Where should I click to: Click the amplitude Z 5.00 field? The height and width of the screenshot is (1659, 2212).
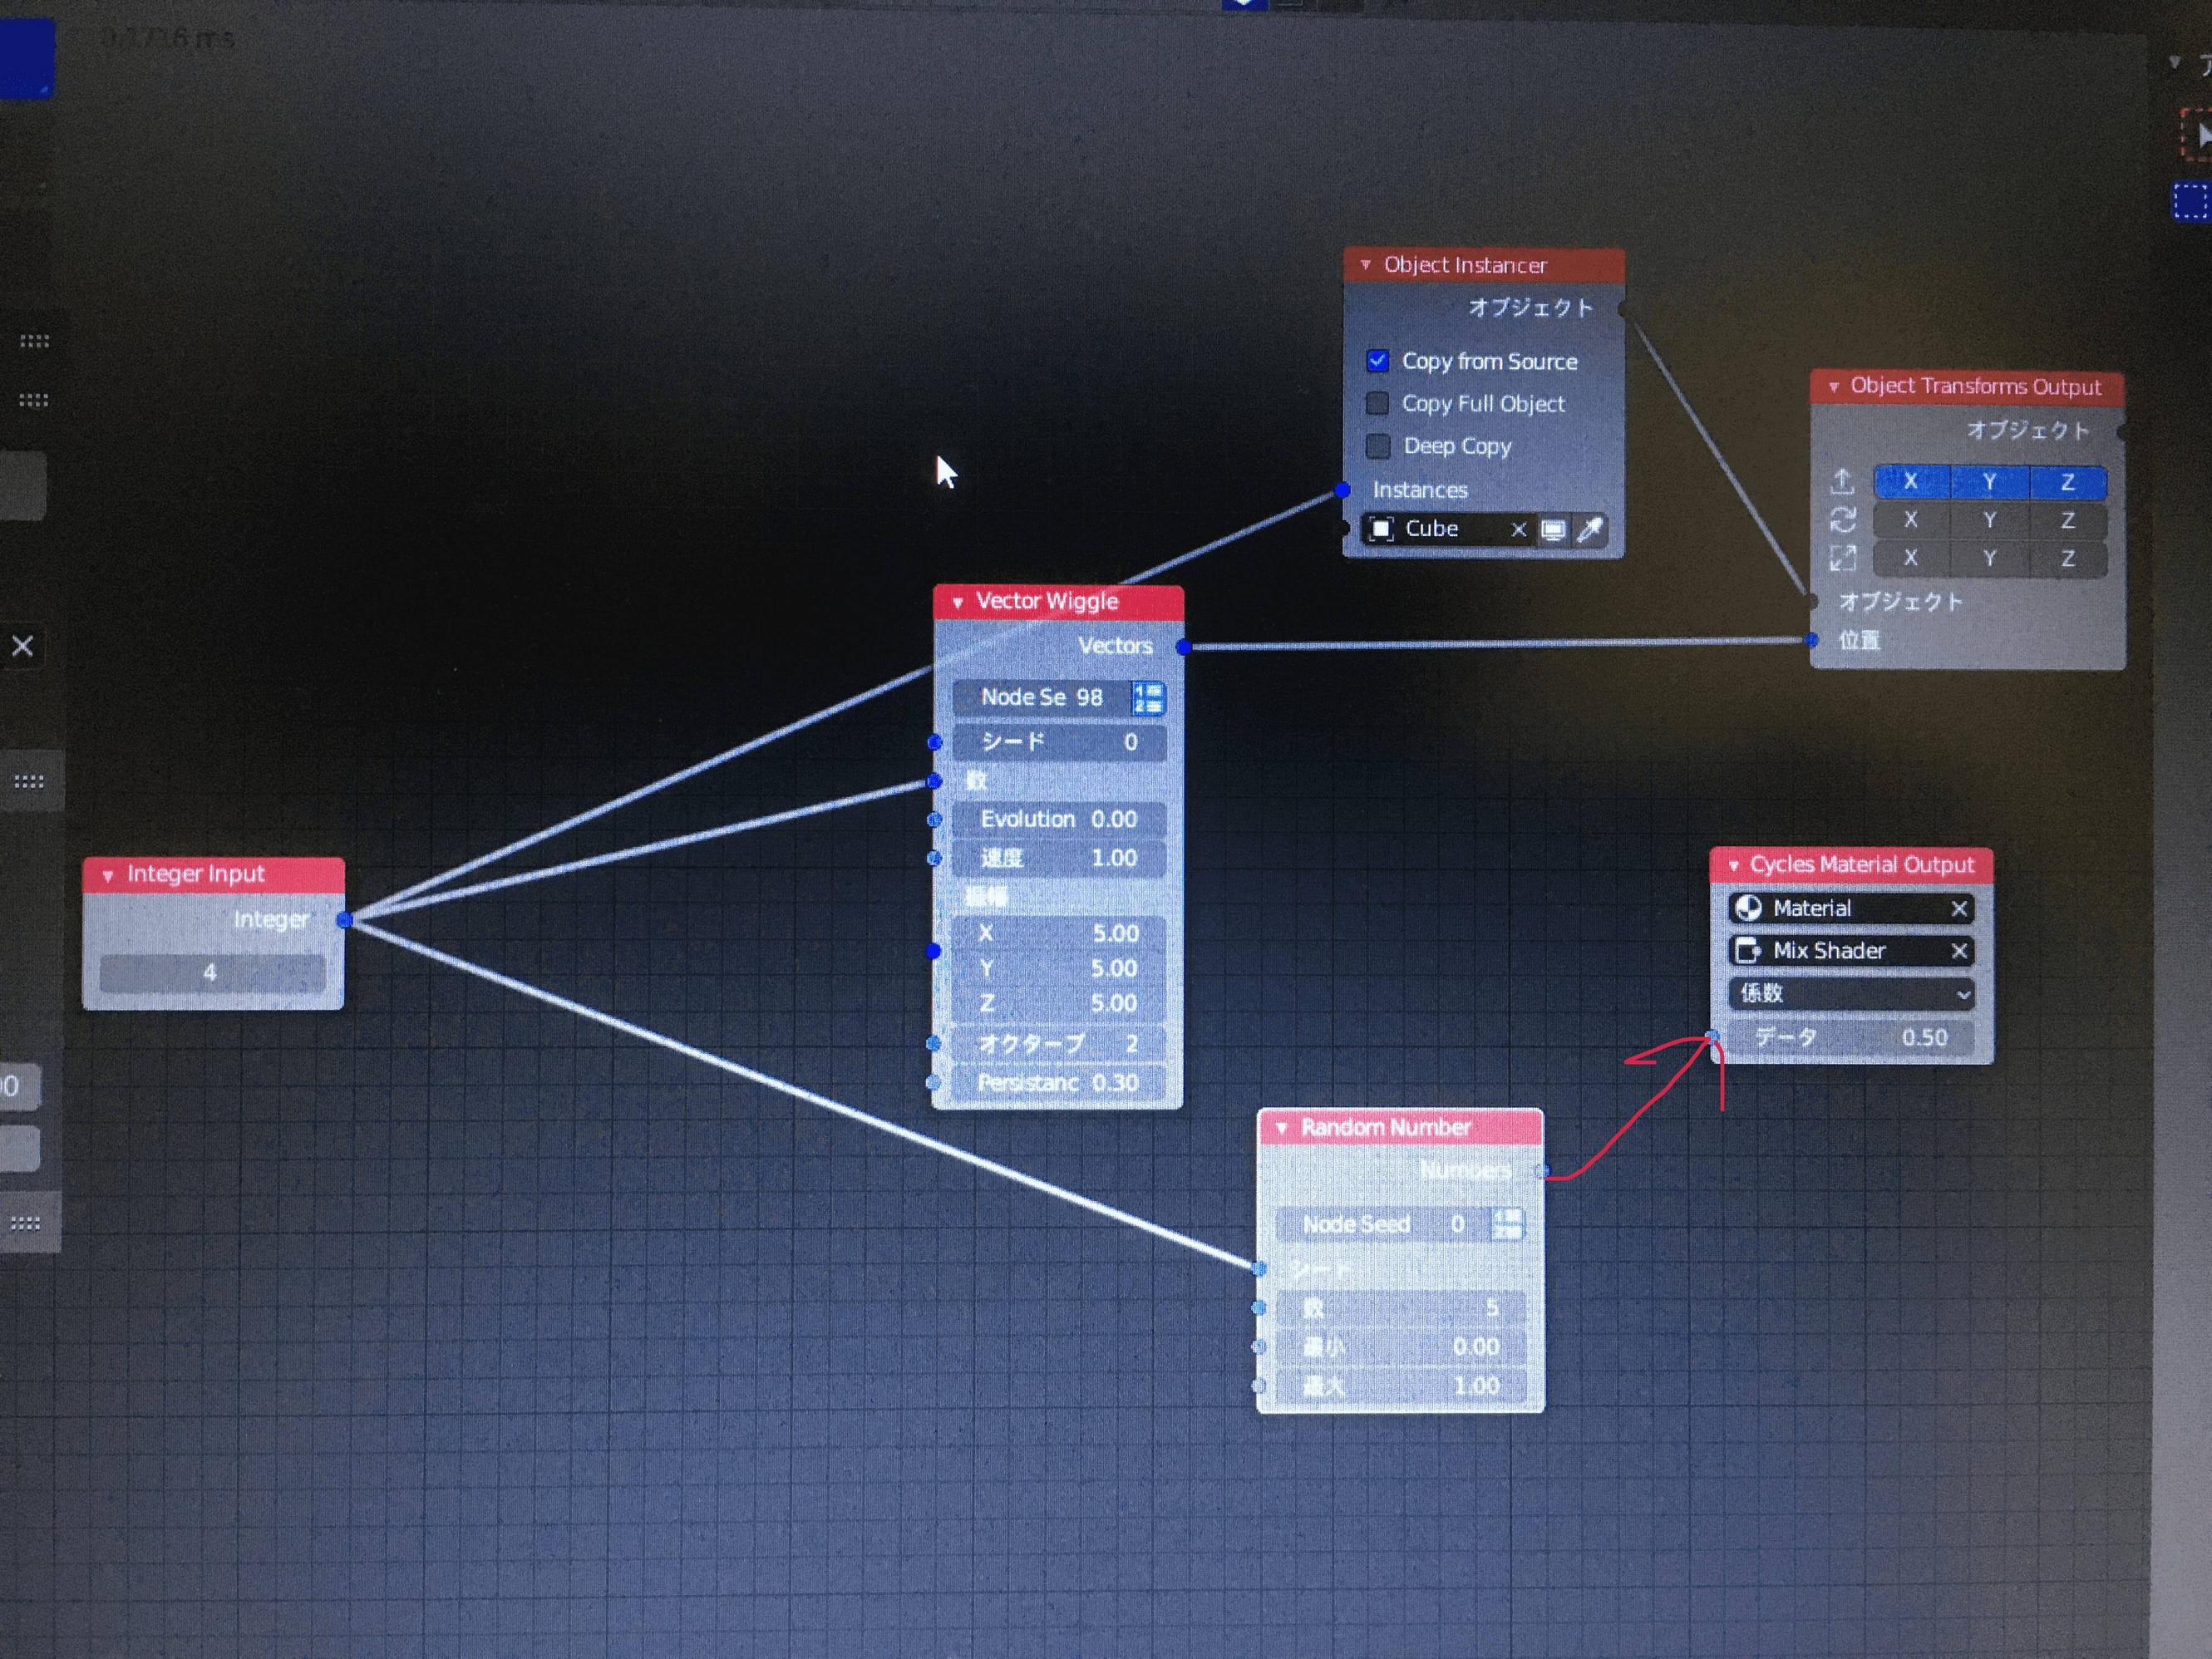pyautogui.click(x=1058, y=1003)
